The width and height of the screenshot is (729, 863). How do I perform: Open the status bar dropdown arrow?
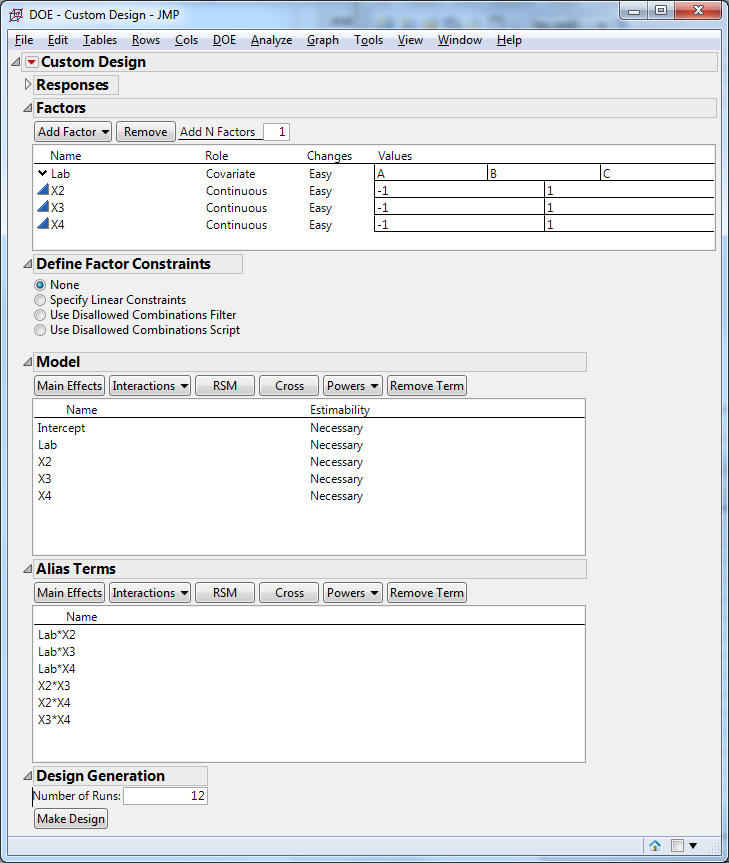[693, 845]
